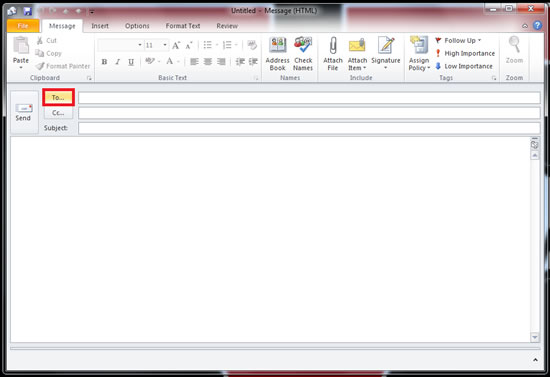This screenshot has height=377, width=550.
Task: Expand the People Pane caret
Action: pos(535,359)
